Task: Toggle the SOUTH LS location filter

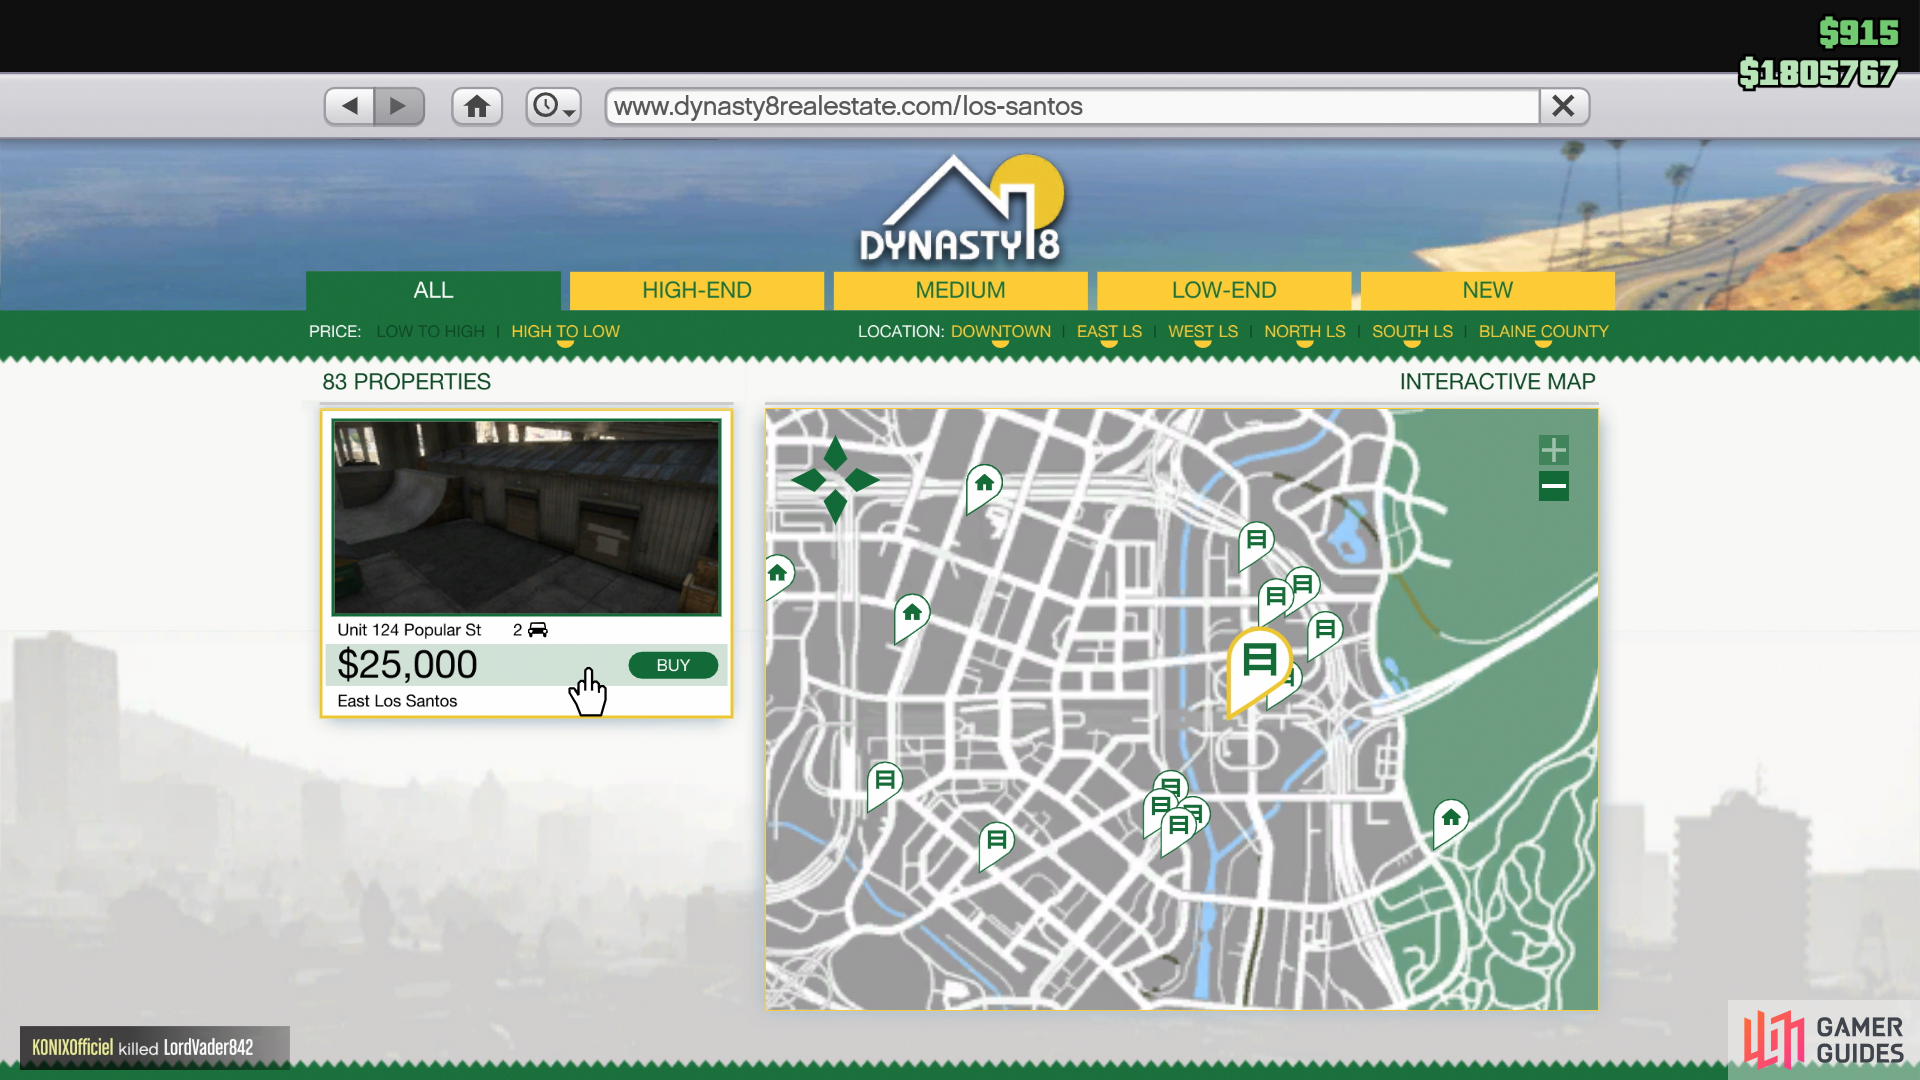Action: (x=1412, y=331)
